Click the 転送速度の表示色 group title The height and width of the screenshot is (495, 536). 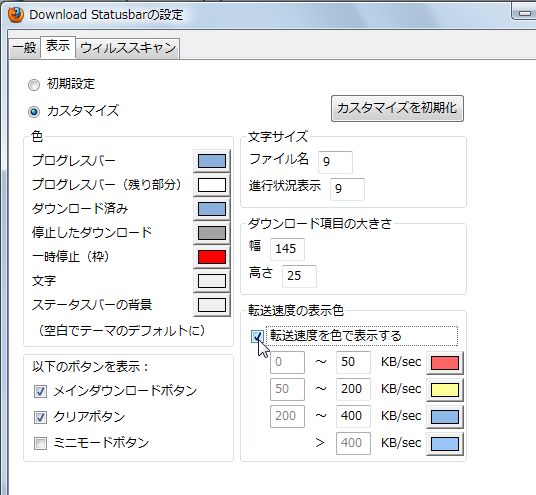296,310
